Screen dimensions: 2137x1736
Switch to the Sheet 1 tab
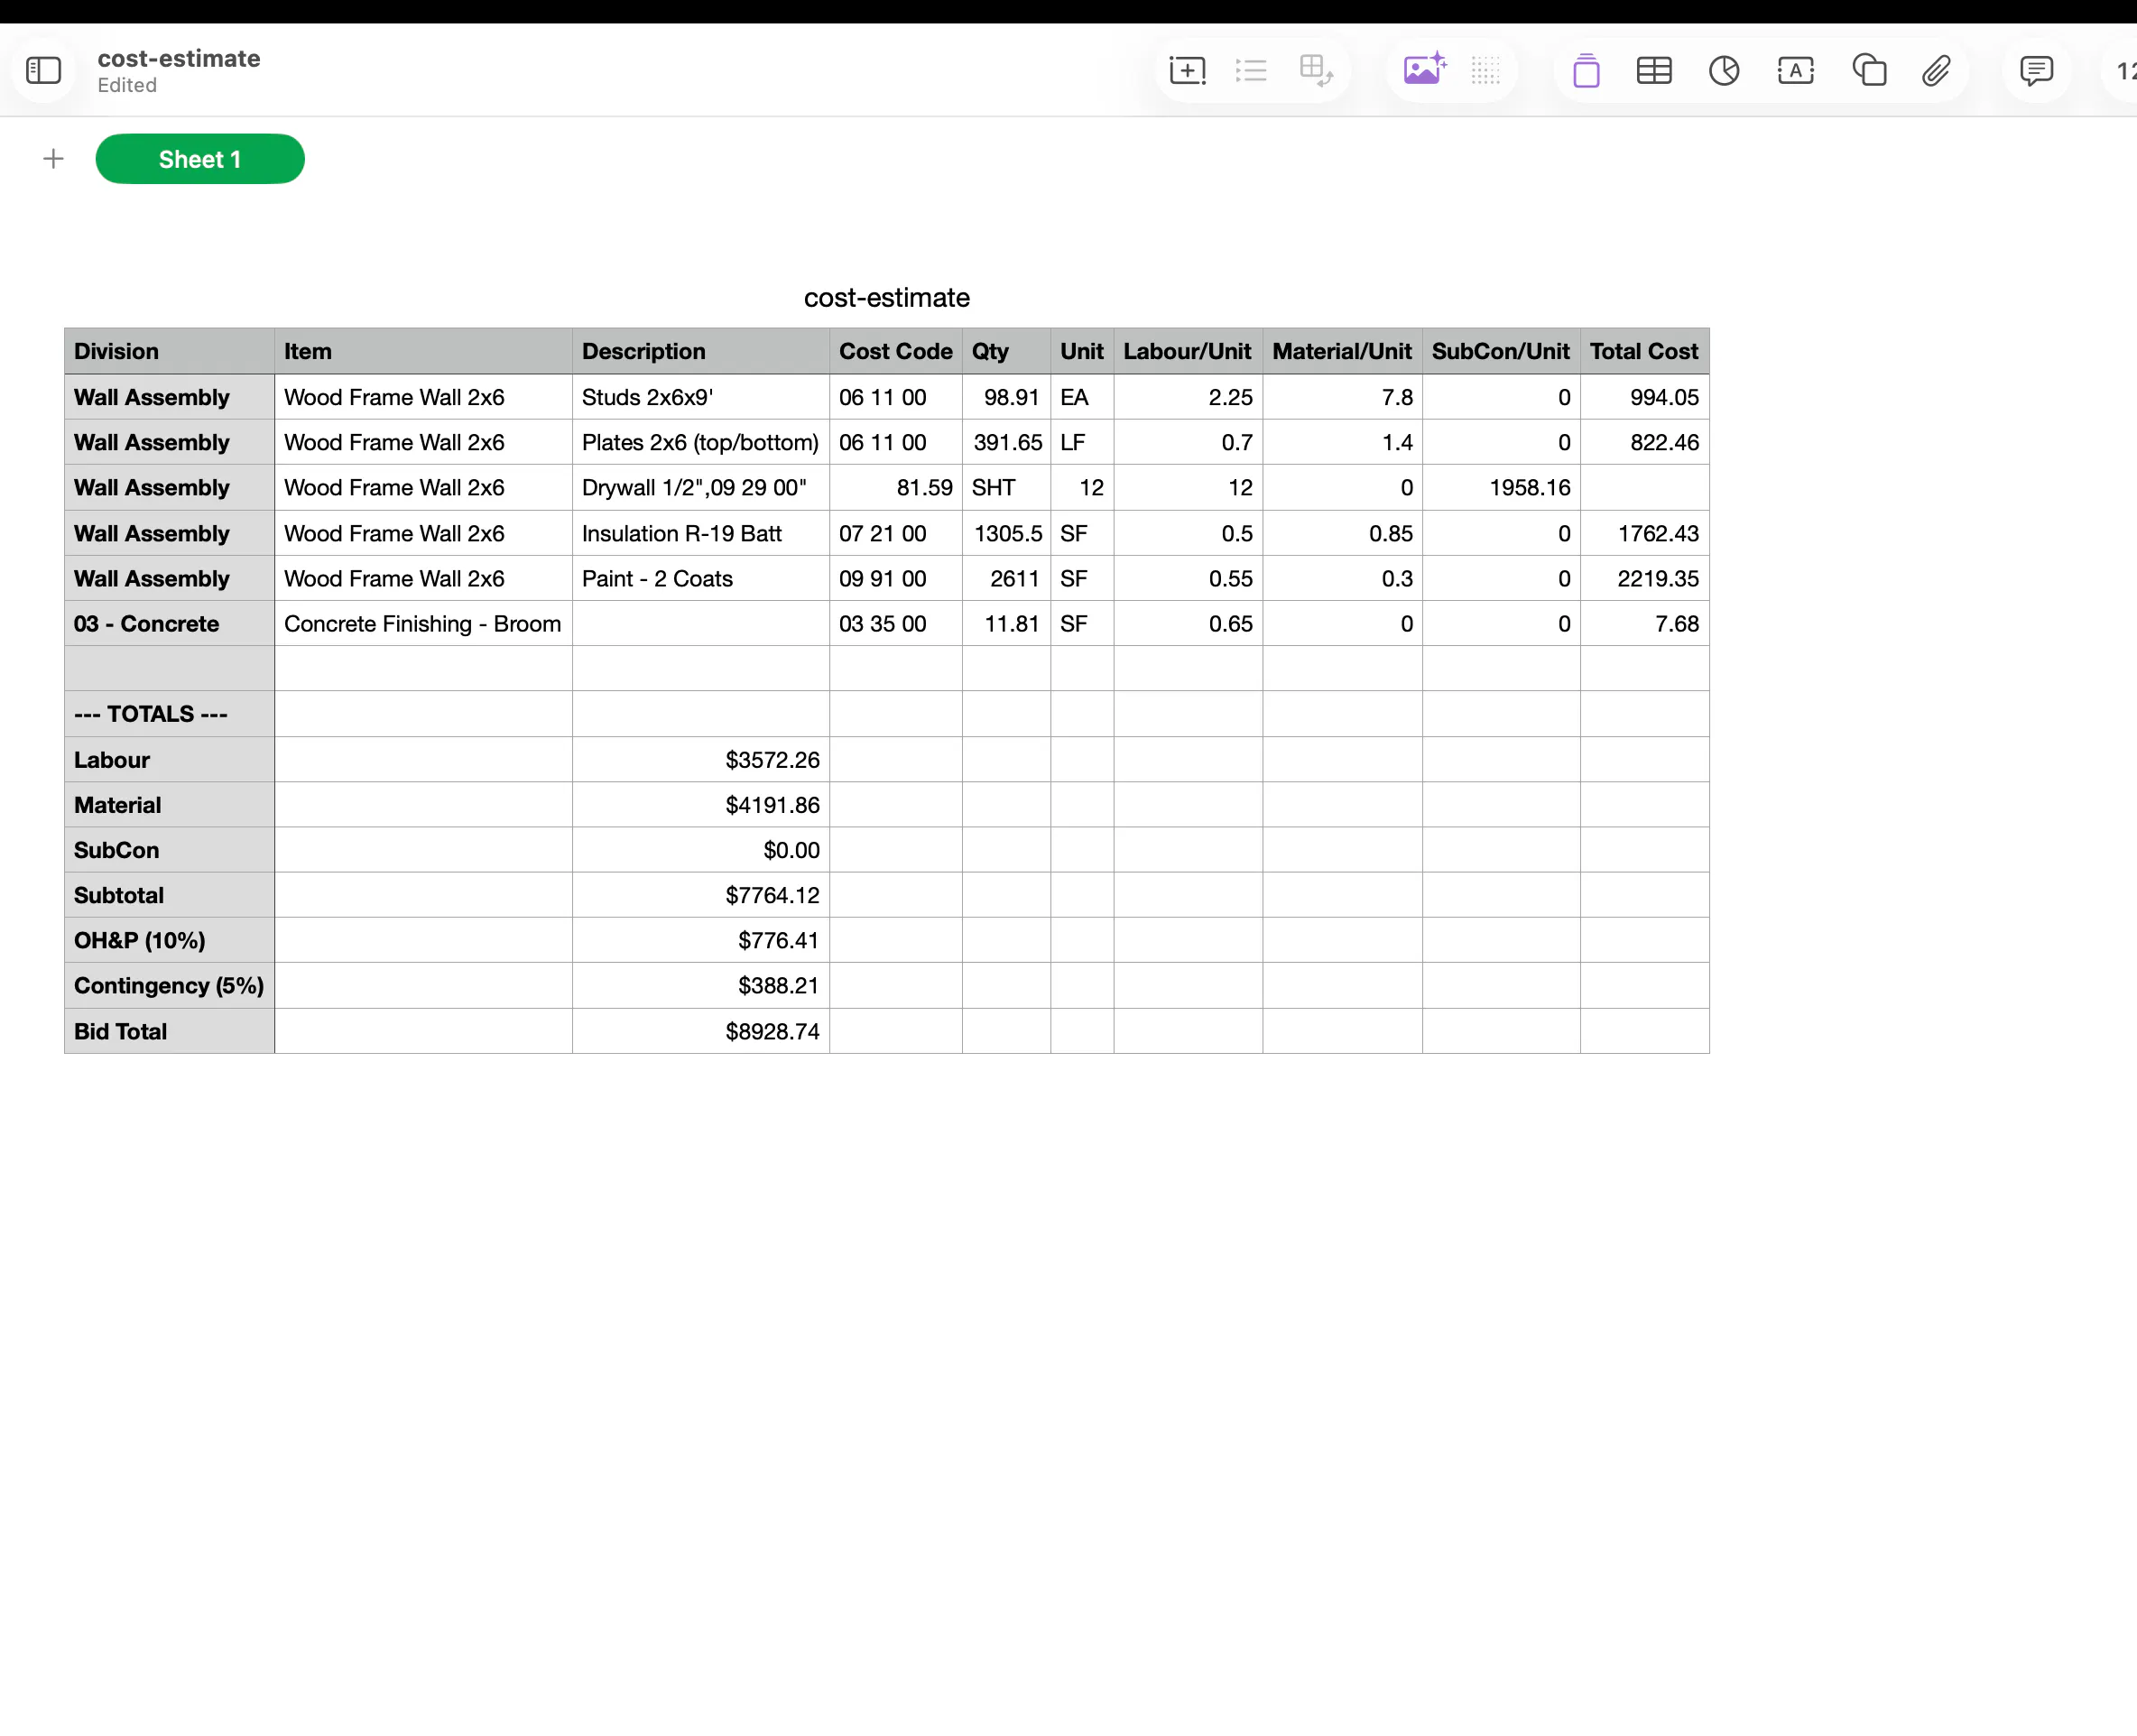(200, 159)
